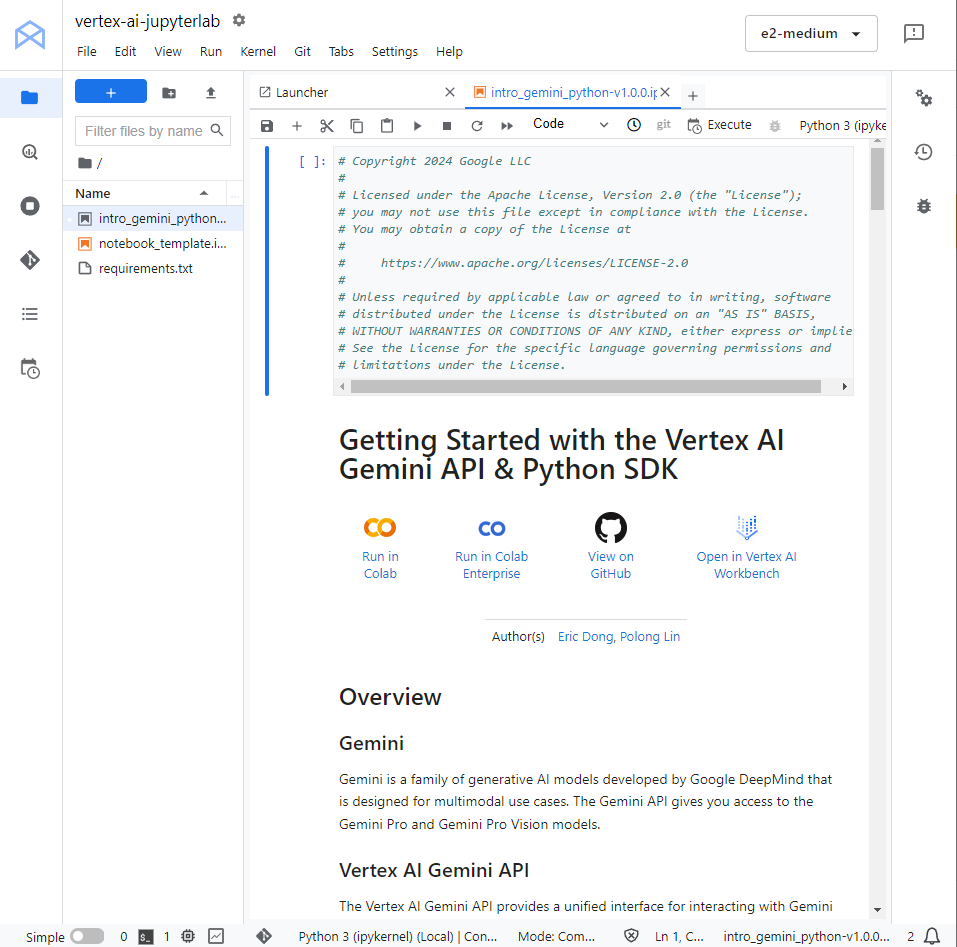957x947 pixels.
Task: Upload files icon
Action: click(211, 93)
